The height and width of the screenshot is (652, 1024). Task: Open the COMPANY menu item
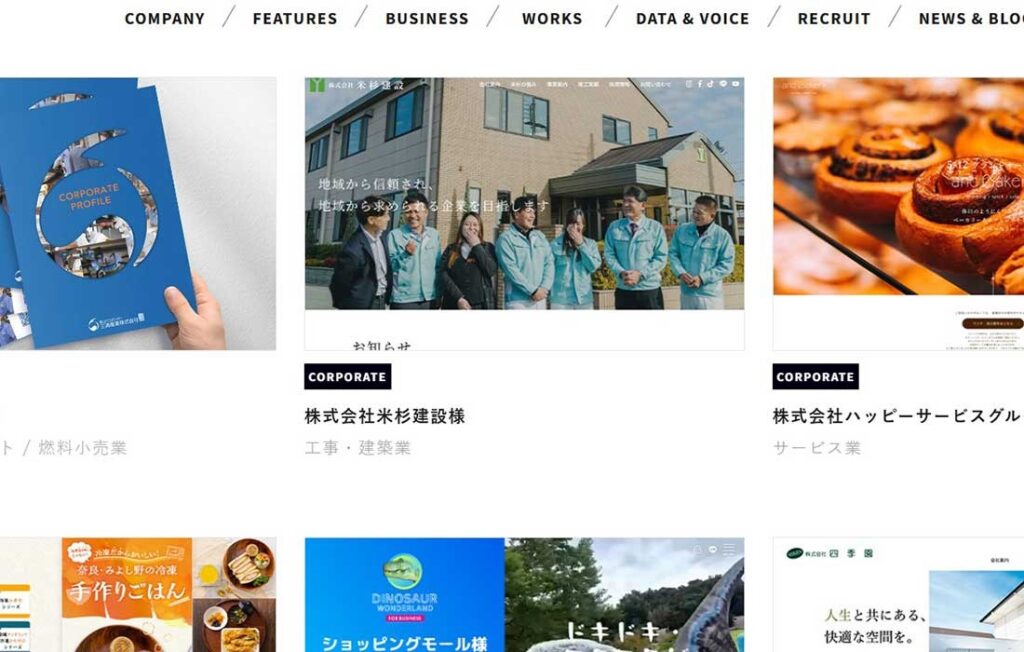coord(165,19)
